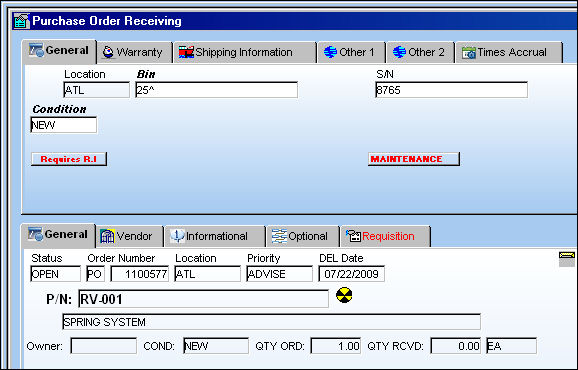The width and height of the screenshot is (578, 370).
Task: Click the MAINTENANCE button
Action: (x=414, y=159)
